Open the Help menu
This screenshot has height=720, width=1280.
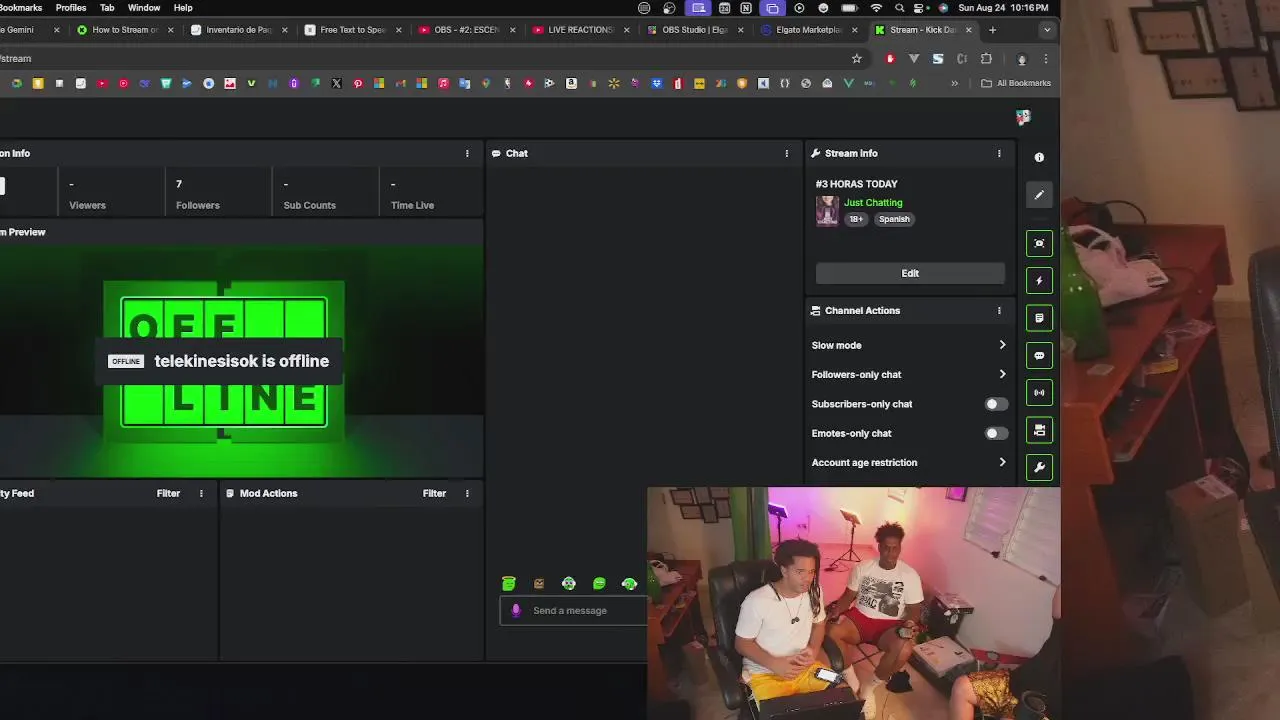coord(183,8)
